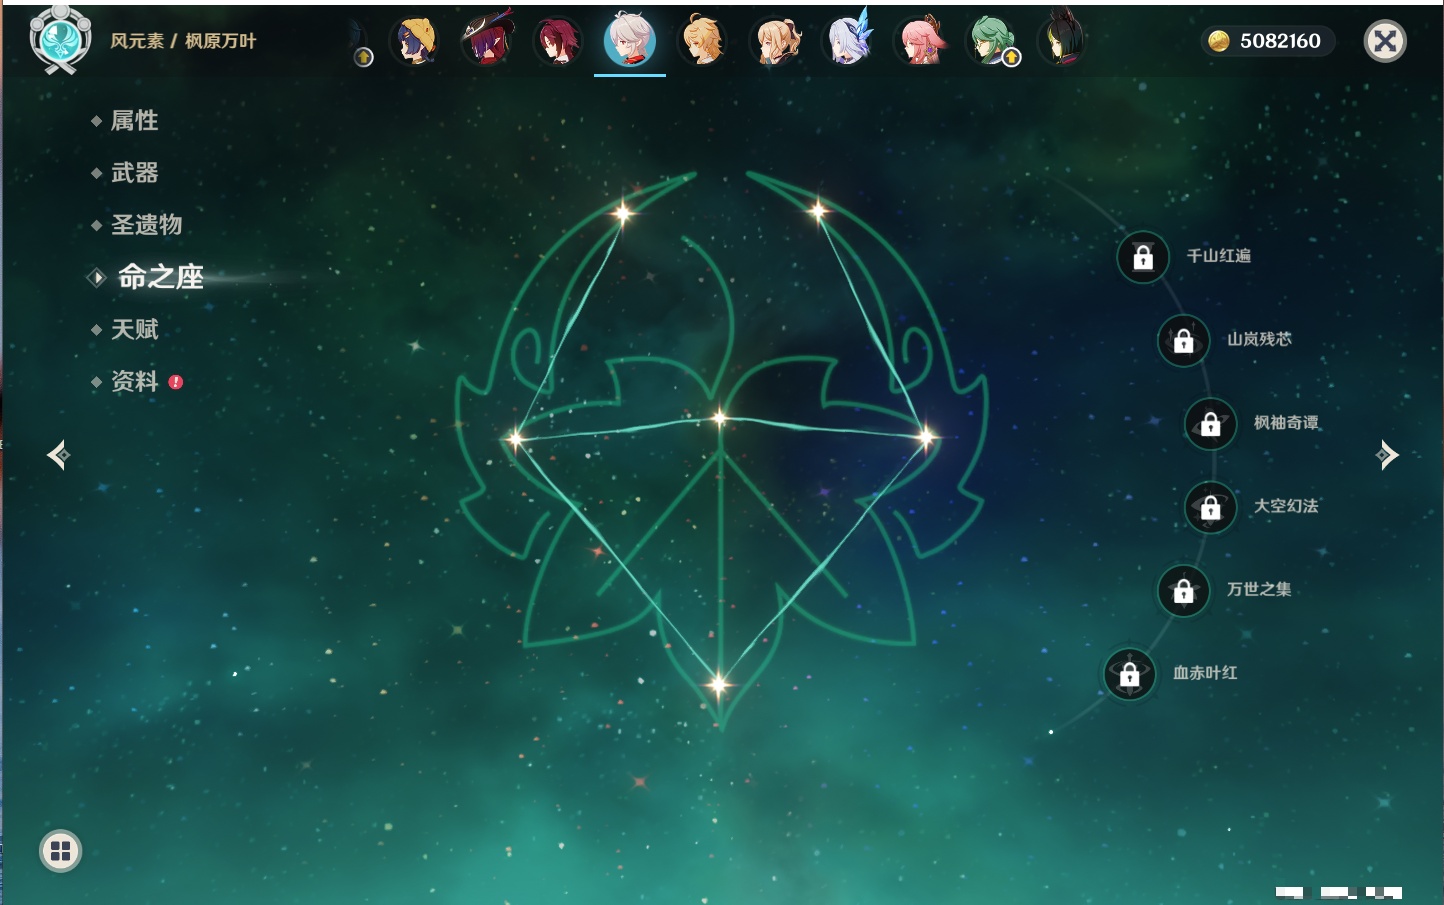The width and height of the screenshot is (1444, 905).
Task: Click the 大空幻法 constellation label
Action: click(x=1286, y=506)
